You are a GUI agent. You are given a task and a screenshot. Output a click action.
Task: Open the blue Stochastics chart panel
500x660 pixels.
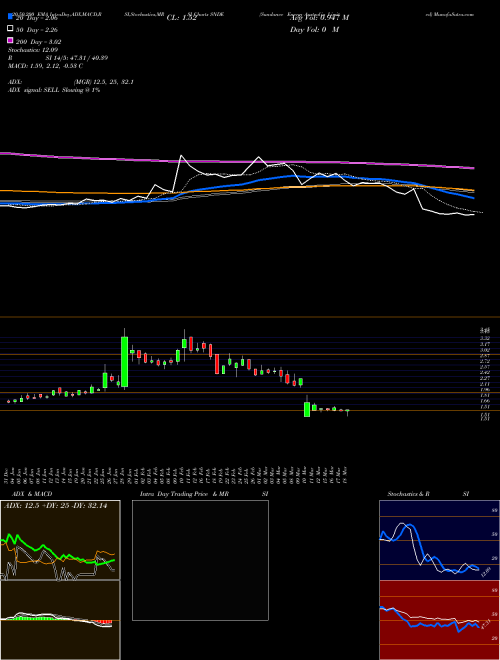tap(439, 540)
